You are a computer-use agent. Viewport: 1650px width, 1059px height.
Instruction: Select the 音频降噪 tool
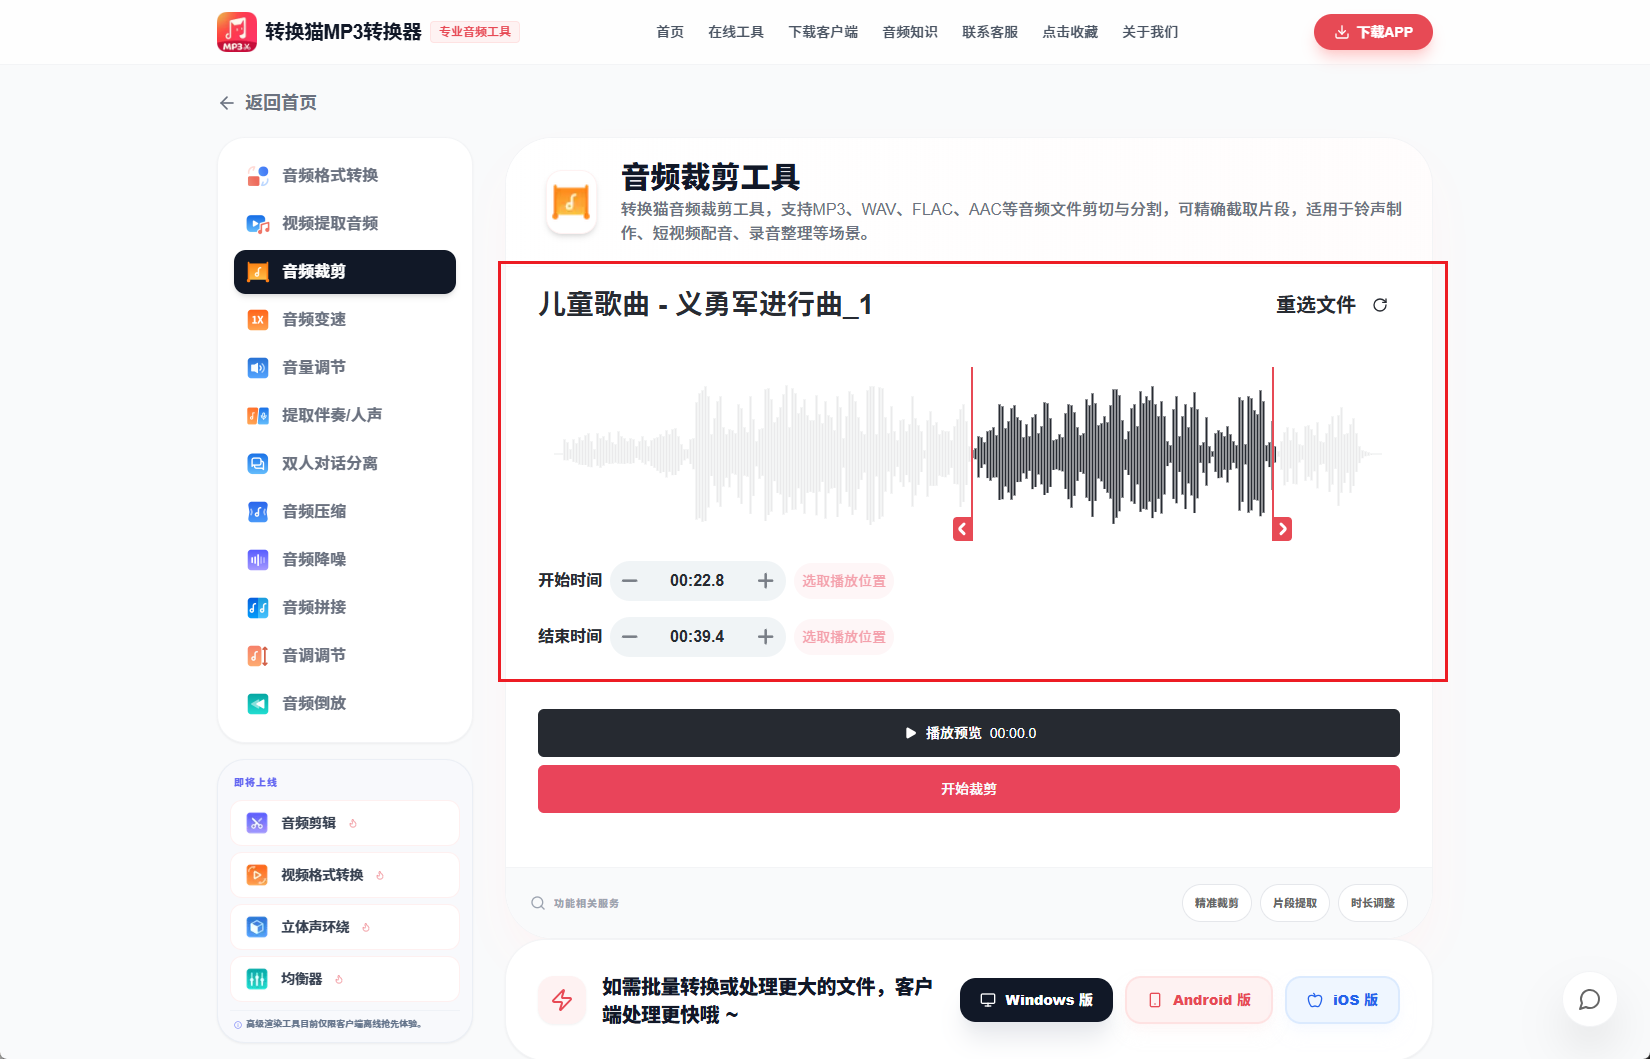point(313,559)
